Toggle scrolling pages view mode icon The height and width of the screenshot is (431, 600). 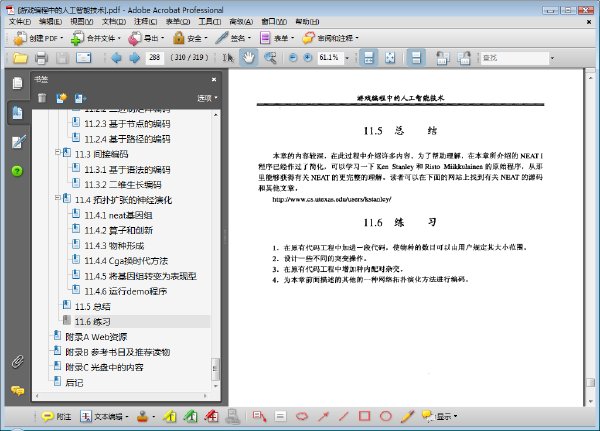coord(368,58)
